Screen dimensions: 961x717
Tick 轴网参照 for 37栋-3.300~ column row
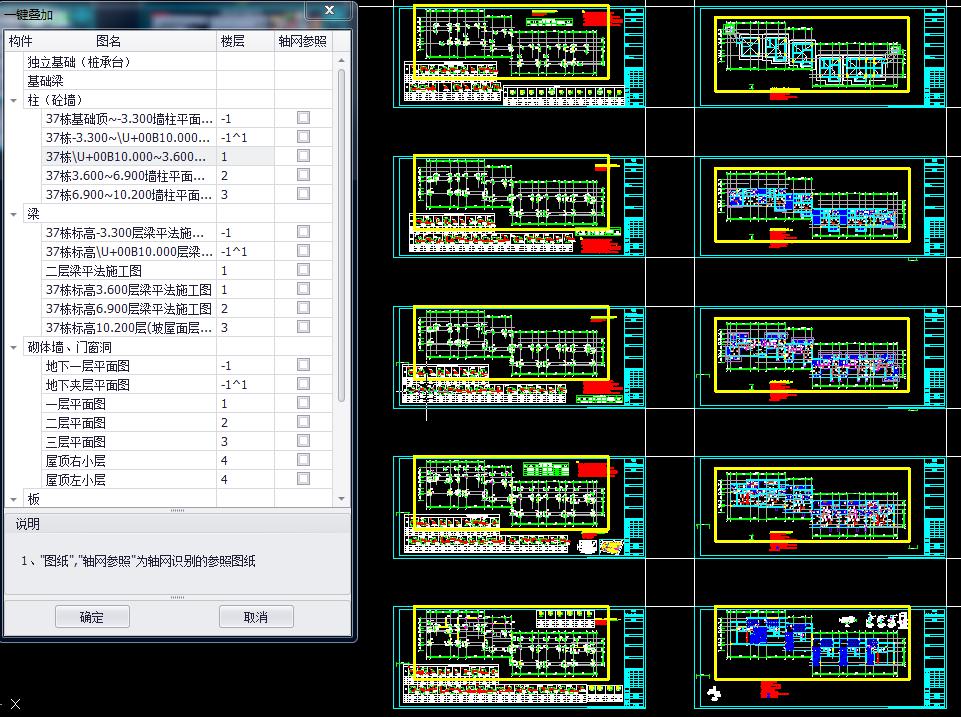click(x=303, y=137)
